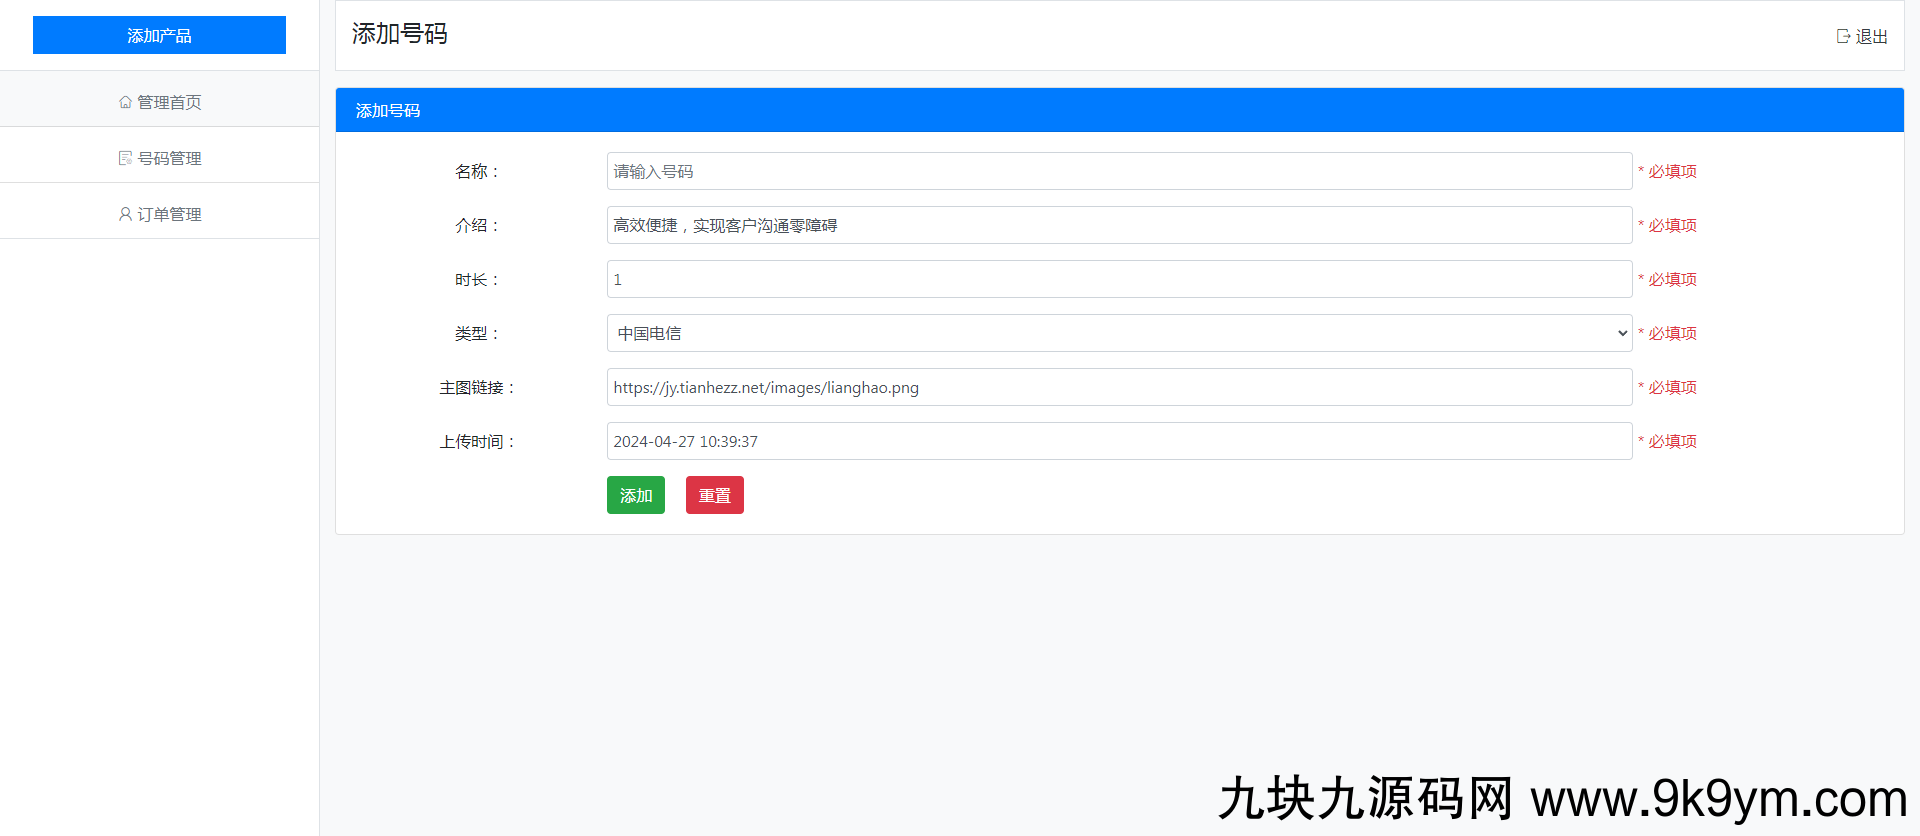Click the blue 添加号码 panel header

click(x=1118, y=110)
